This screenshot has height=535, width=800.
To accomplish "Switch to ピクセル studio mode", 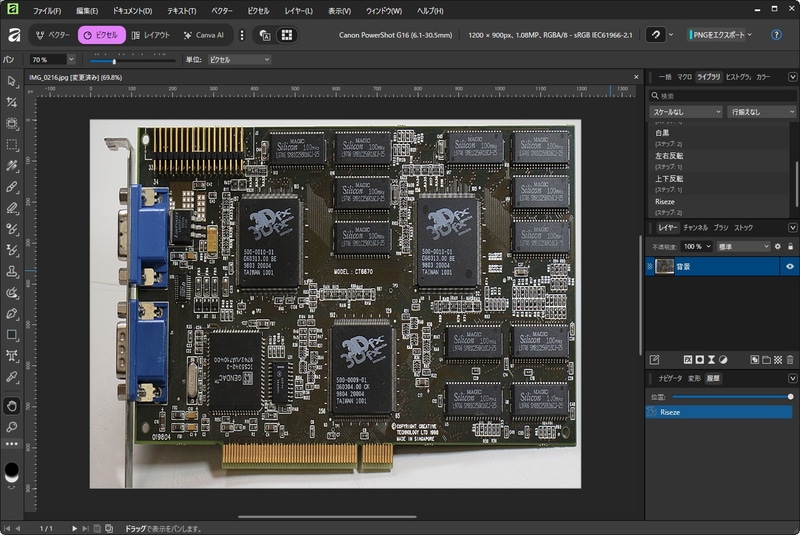I will tap(101, 35).
